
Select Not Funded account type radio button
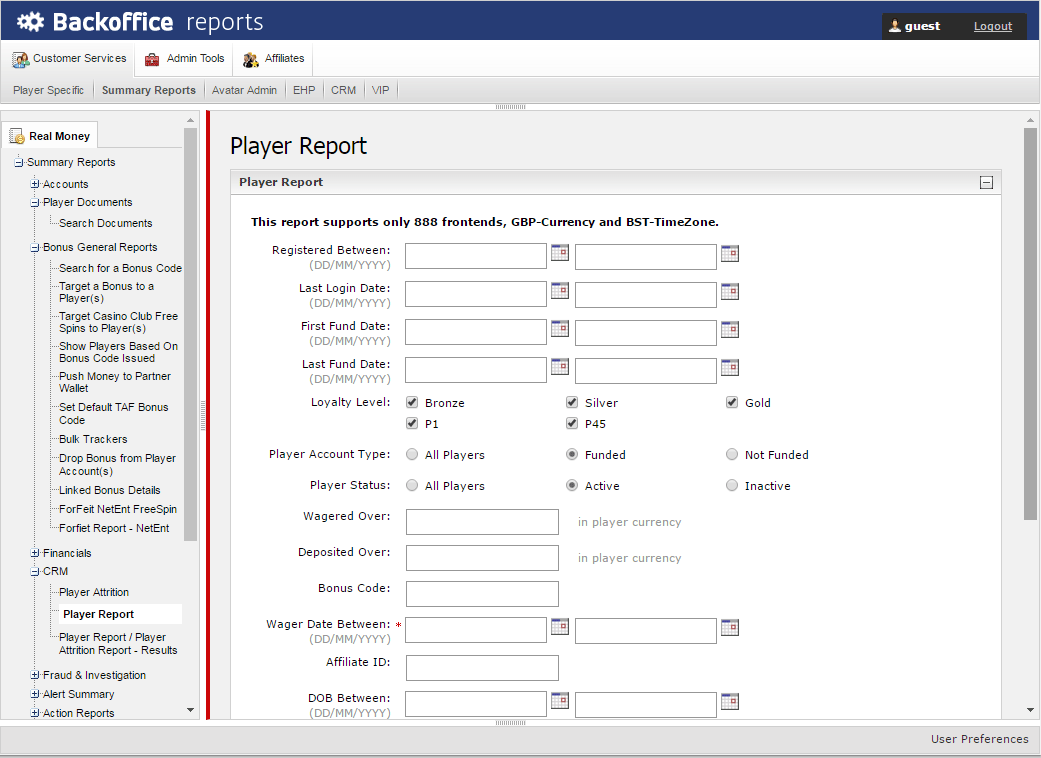tap(732, 454)
